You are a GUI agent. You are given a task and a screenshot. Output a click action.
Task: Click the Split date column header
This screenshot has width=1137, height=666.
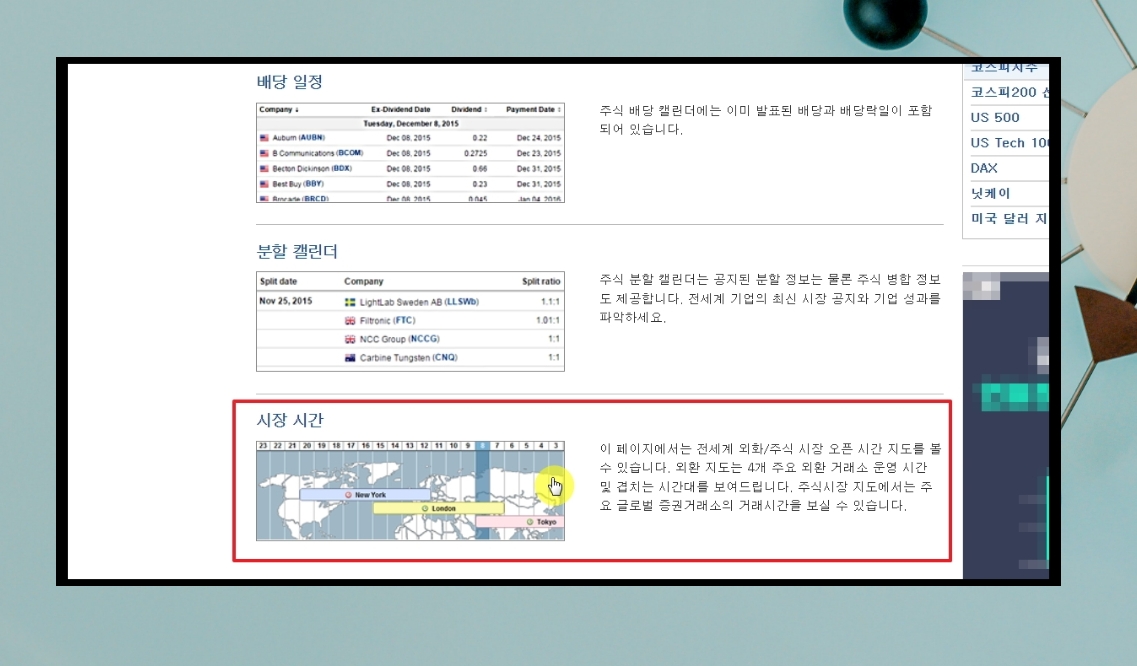point(278,281)
